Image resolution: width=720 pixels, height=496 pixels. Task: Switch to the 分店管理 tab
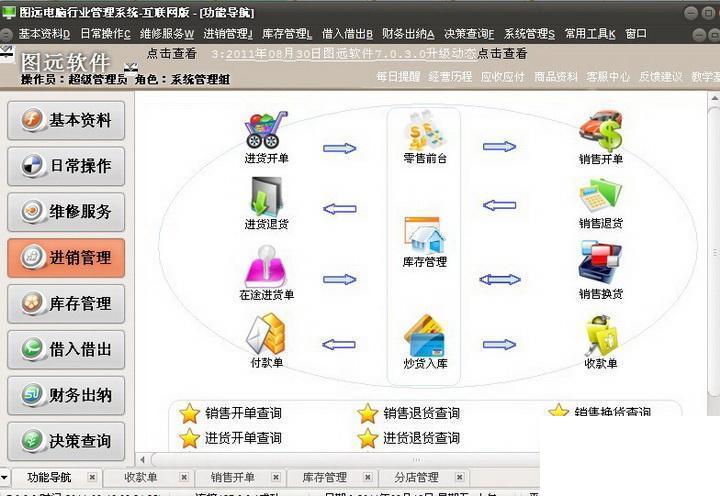pyautogui.click(x=416, y=477)
